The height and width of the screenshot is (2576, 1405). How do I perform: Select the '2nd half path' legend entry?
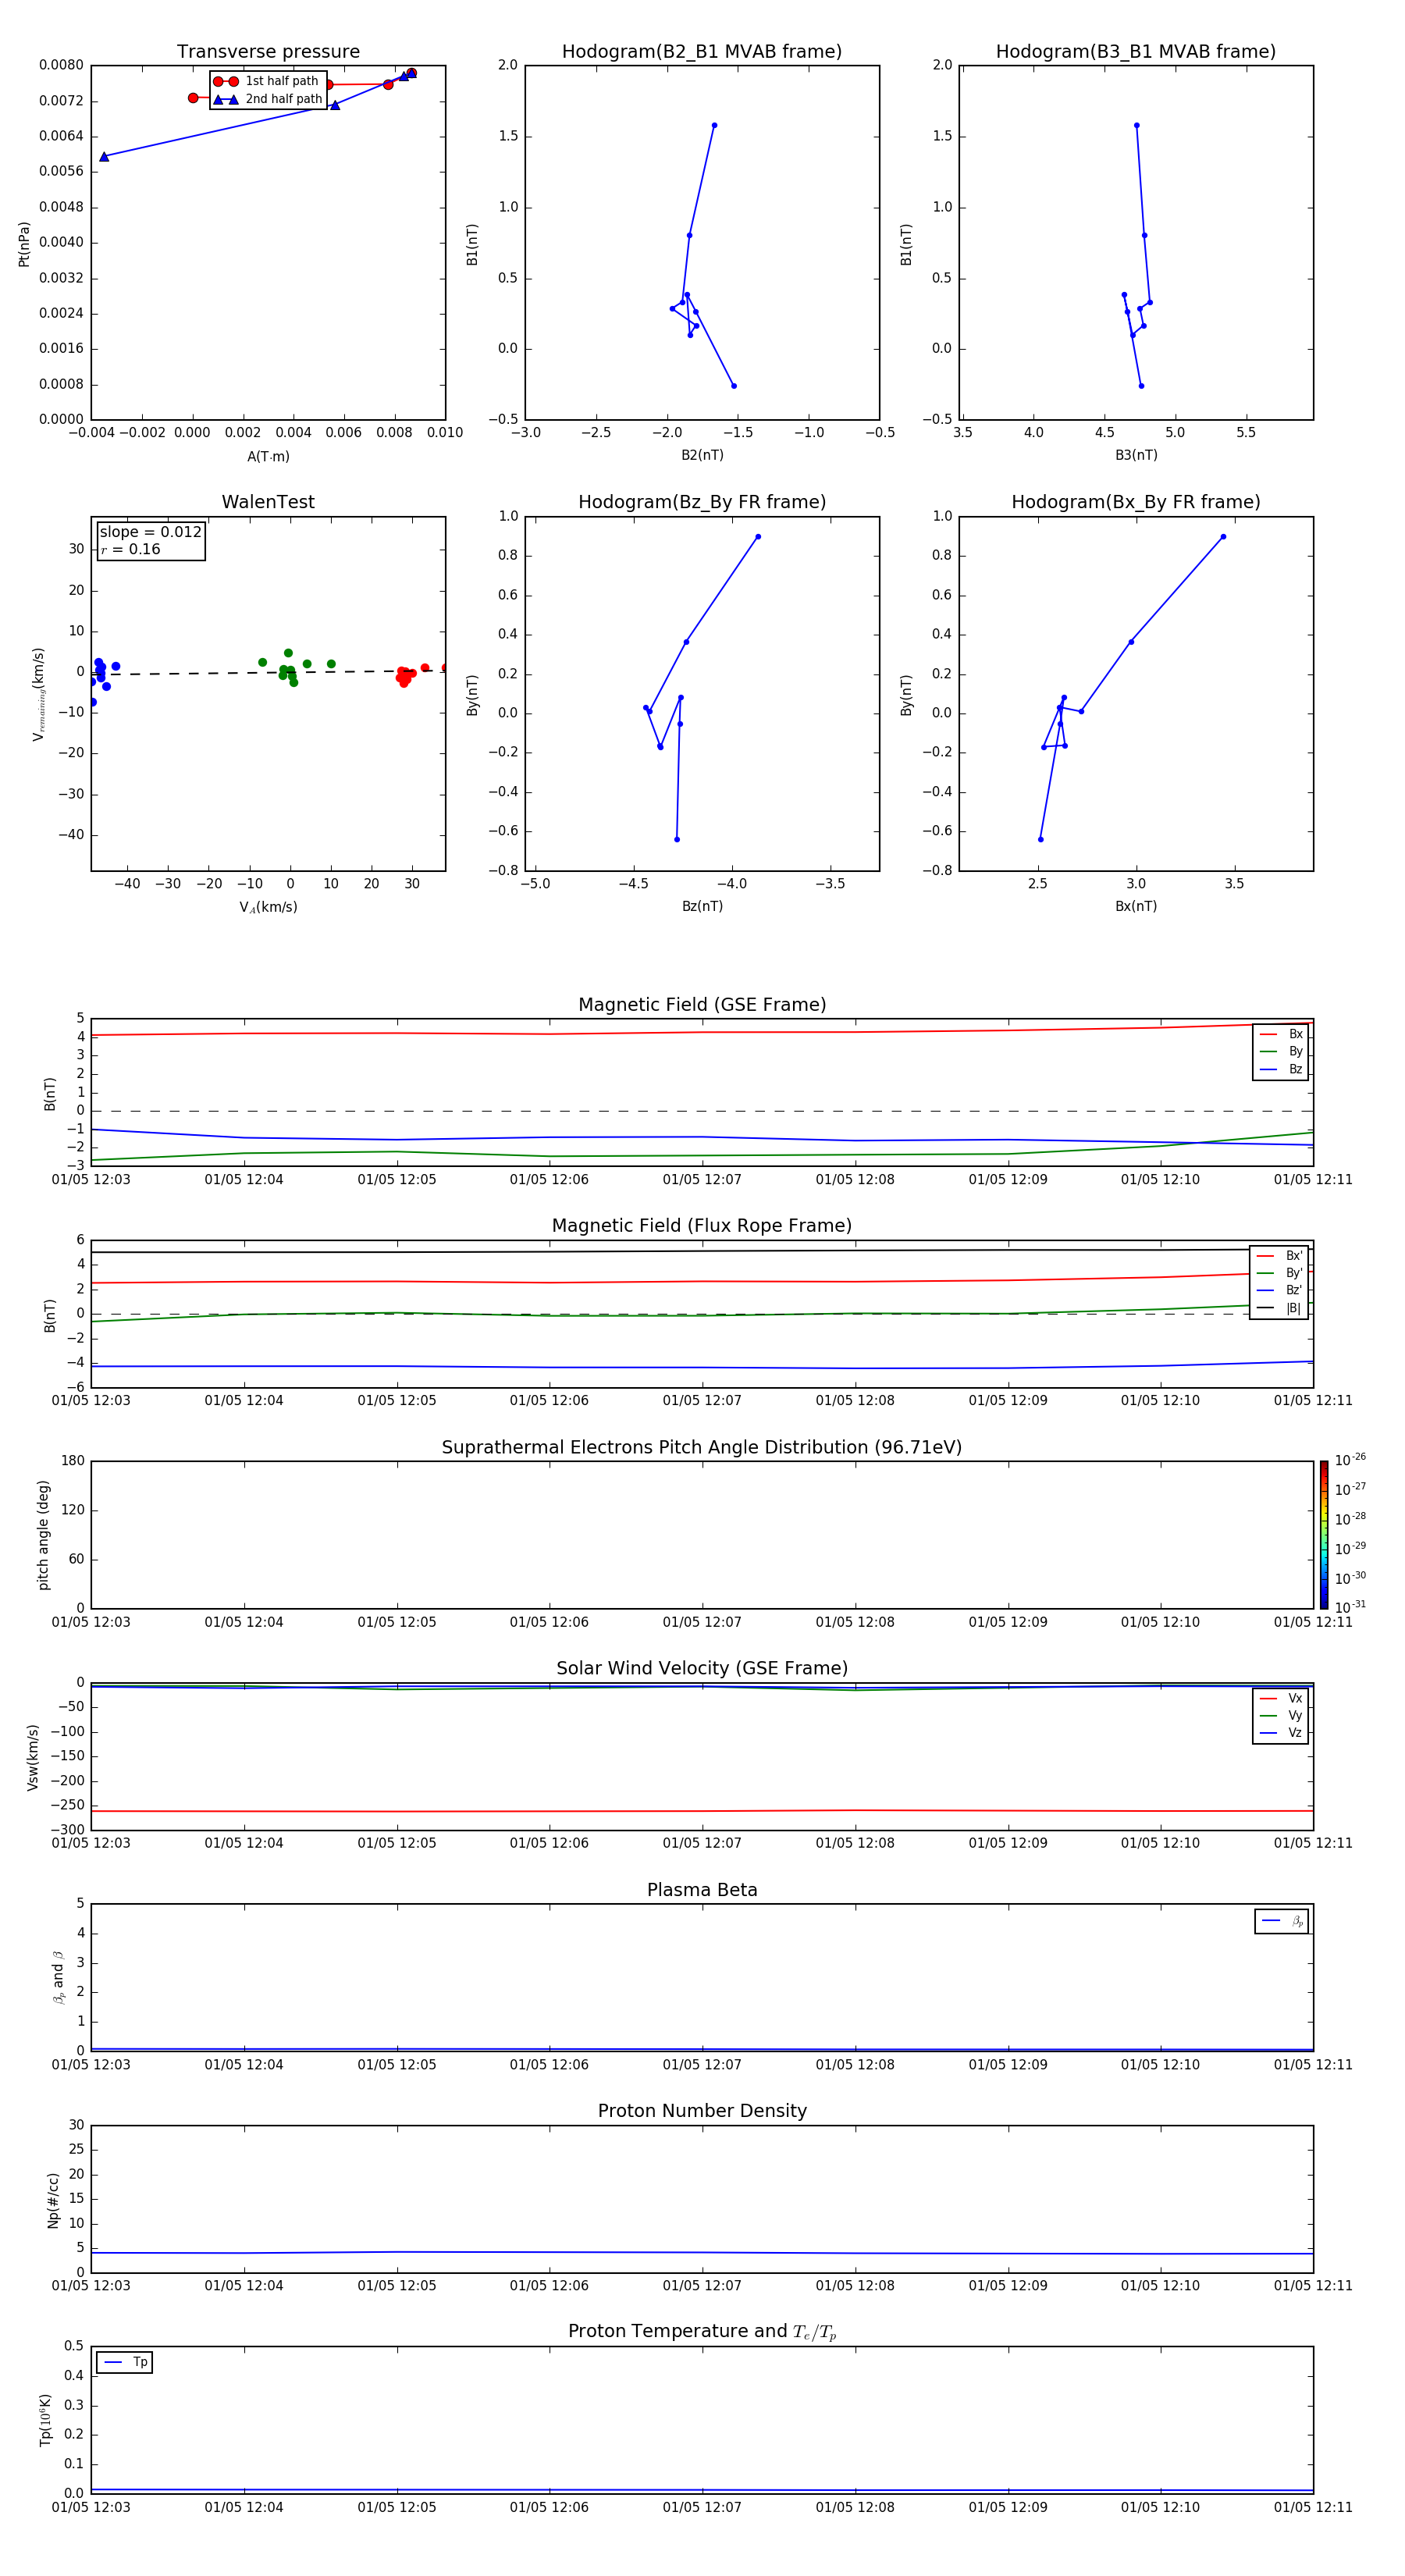pos(267,99)
